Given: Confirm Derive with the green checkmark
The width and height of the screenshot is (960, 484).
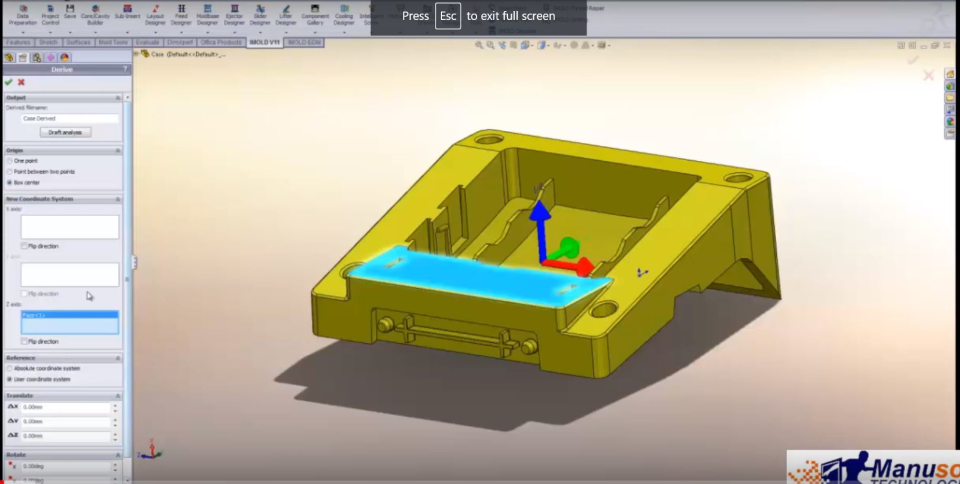Looking at the screenshot, I should pos(9,82).
